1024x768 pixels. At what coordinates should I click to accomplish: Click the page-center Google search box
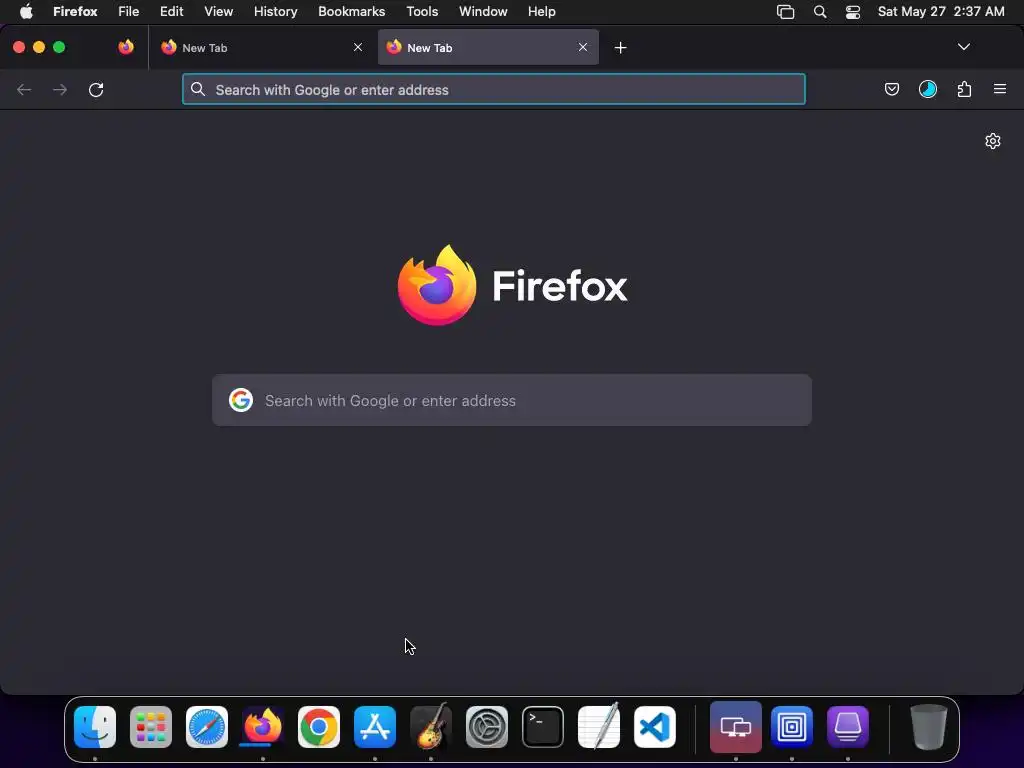point(512,400)
